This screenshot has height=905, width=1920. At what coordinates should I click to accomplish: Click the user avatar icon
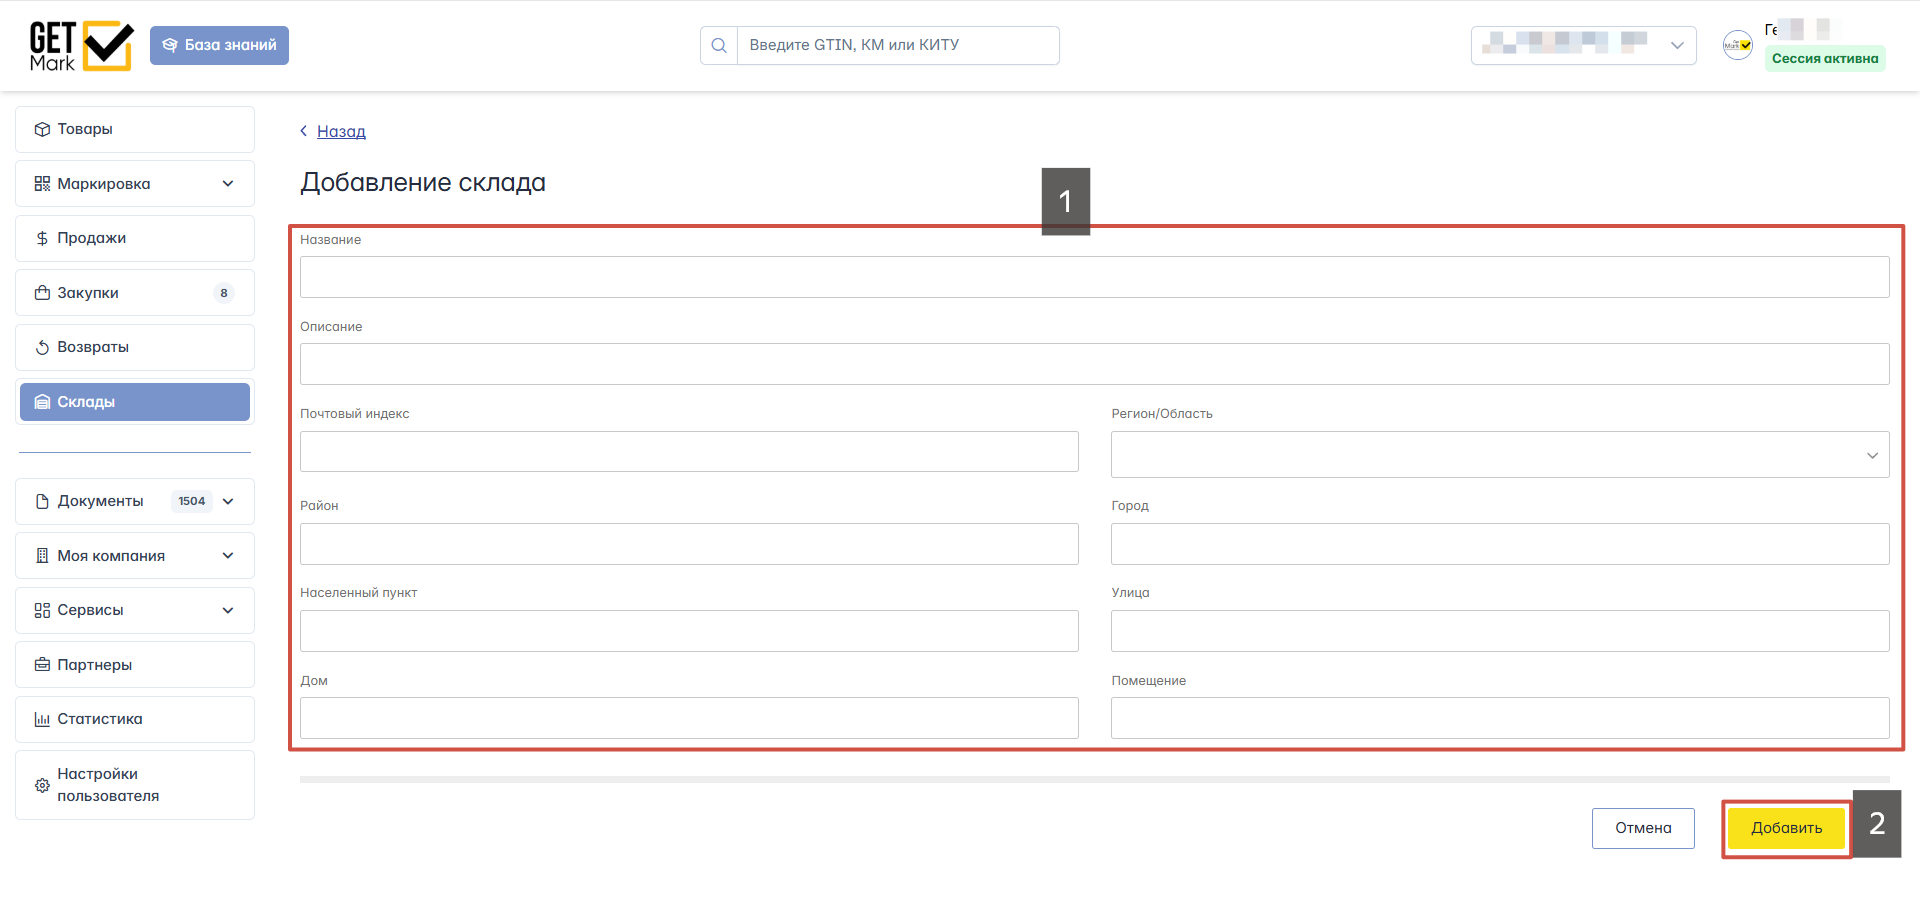(1738, 45)
